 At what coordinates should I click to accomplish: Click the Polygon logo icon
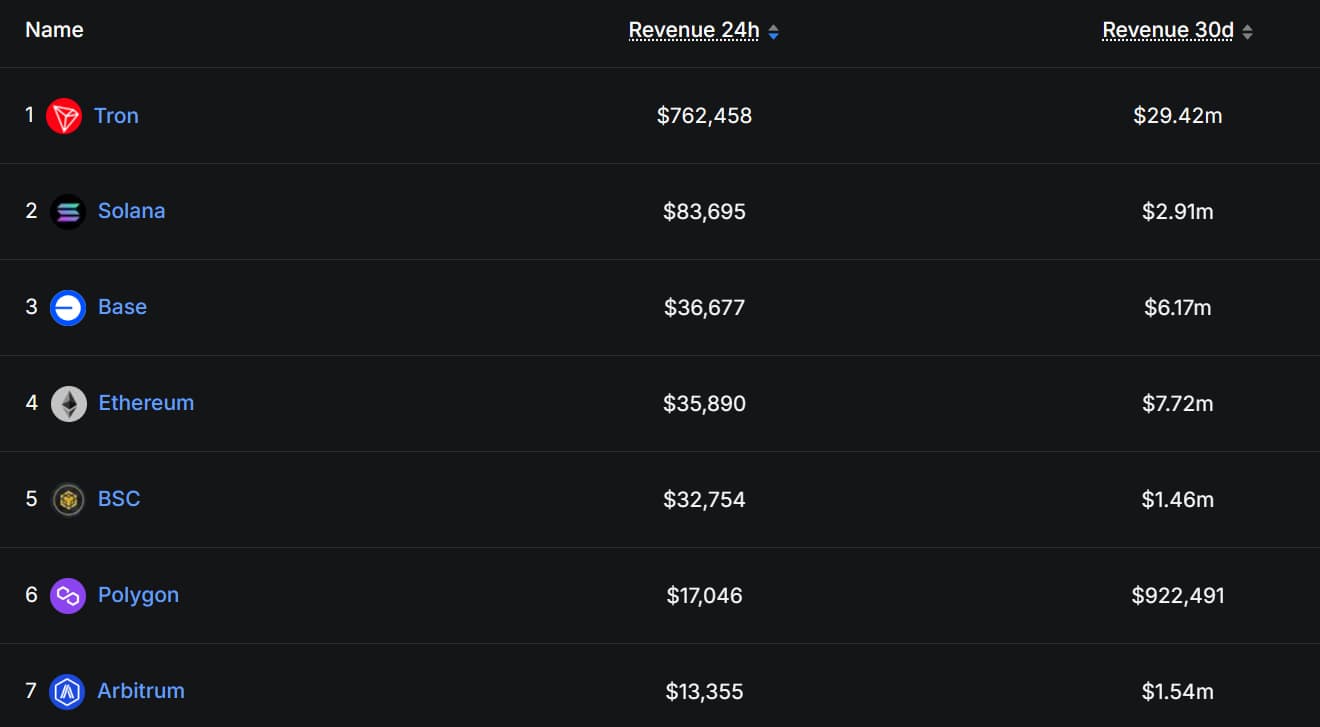point(68,595)
